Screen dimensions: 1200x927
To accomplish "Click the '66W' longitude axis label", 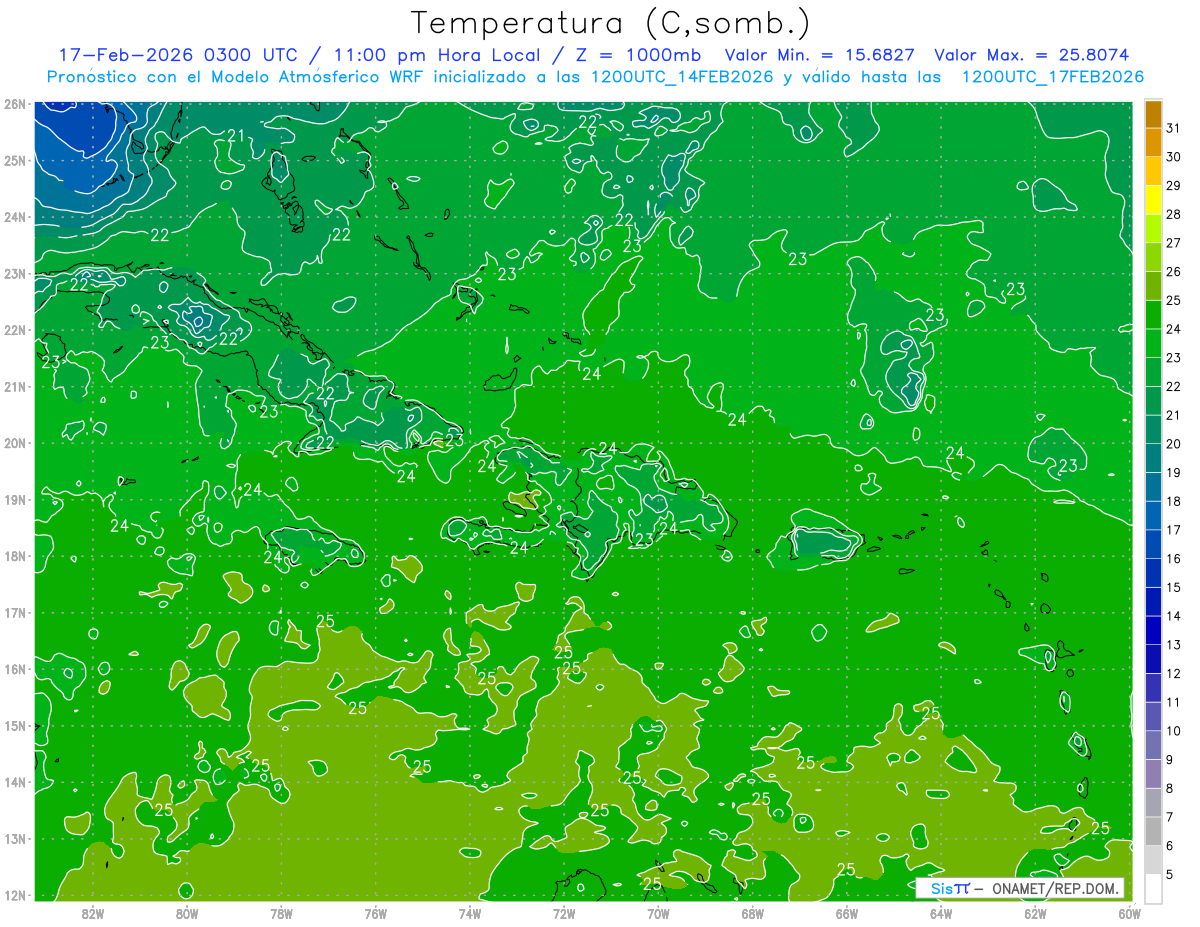I will tap(846, 912).
